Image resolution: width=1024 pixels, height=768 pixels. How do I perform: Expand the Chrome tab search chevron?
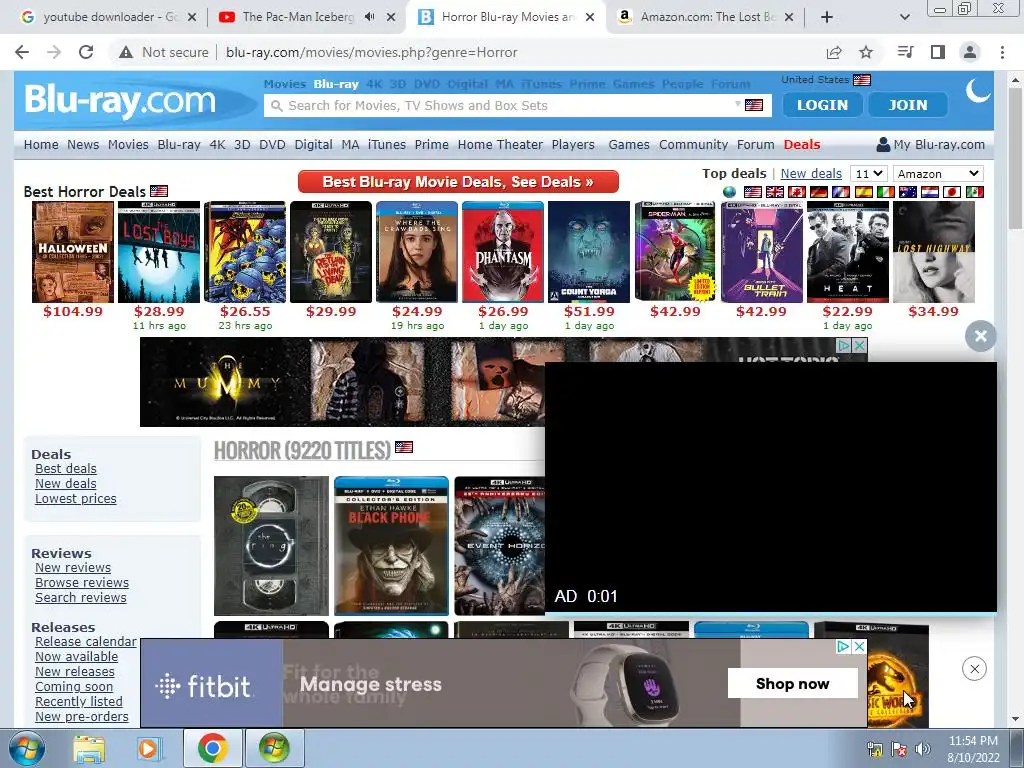click(x=904, y=17)
